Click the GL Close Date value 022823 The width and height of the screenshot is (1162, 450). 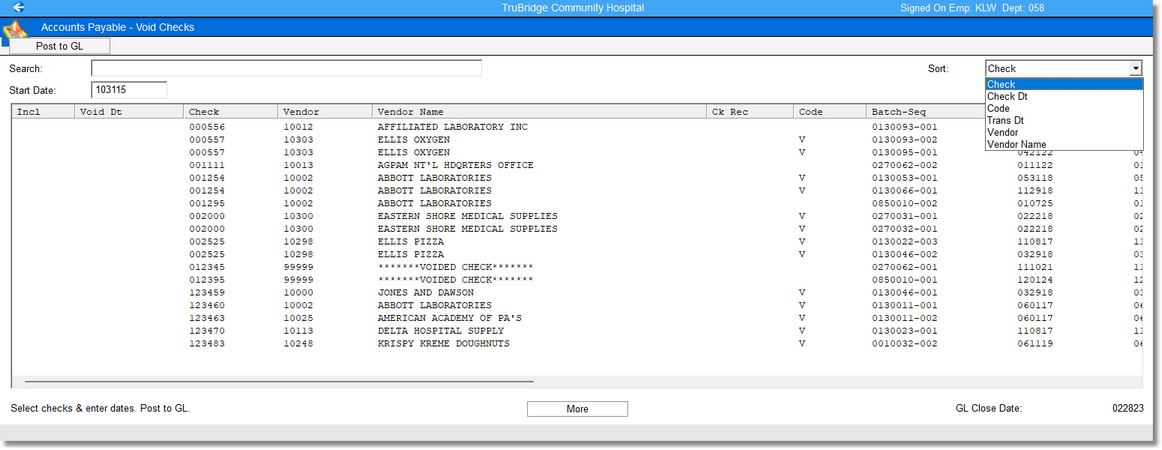(x=1128, y=408)
